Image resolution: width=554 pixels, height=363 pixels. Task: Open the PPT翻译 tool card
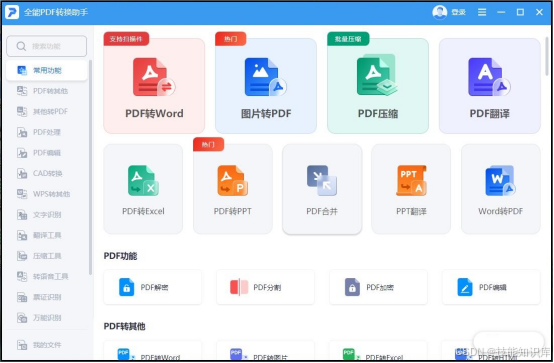point(411,189)
